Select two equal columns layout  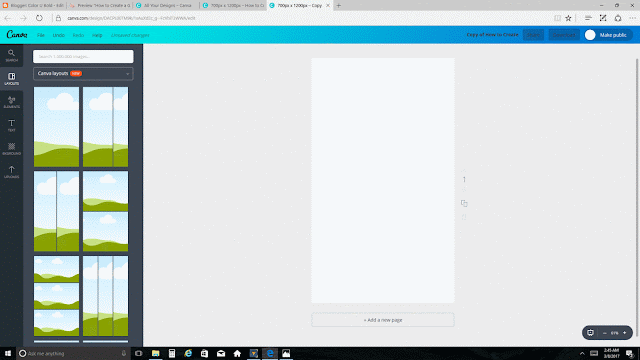[x=56, y=211]
